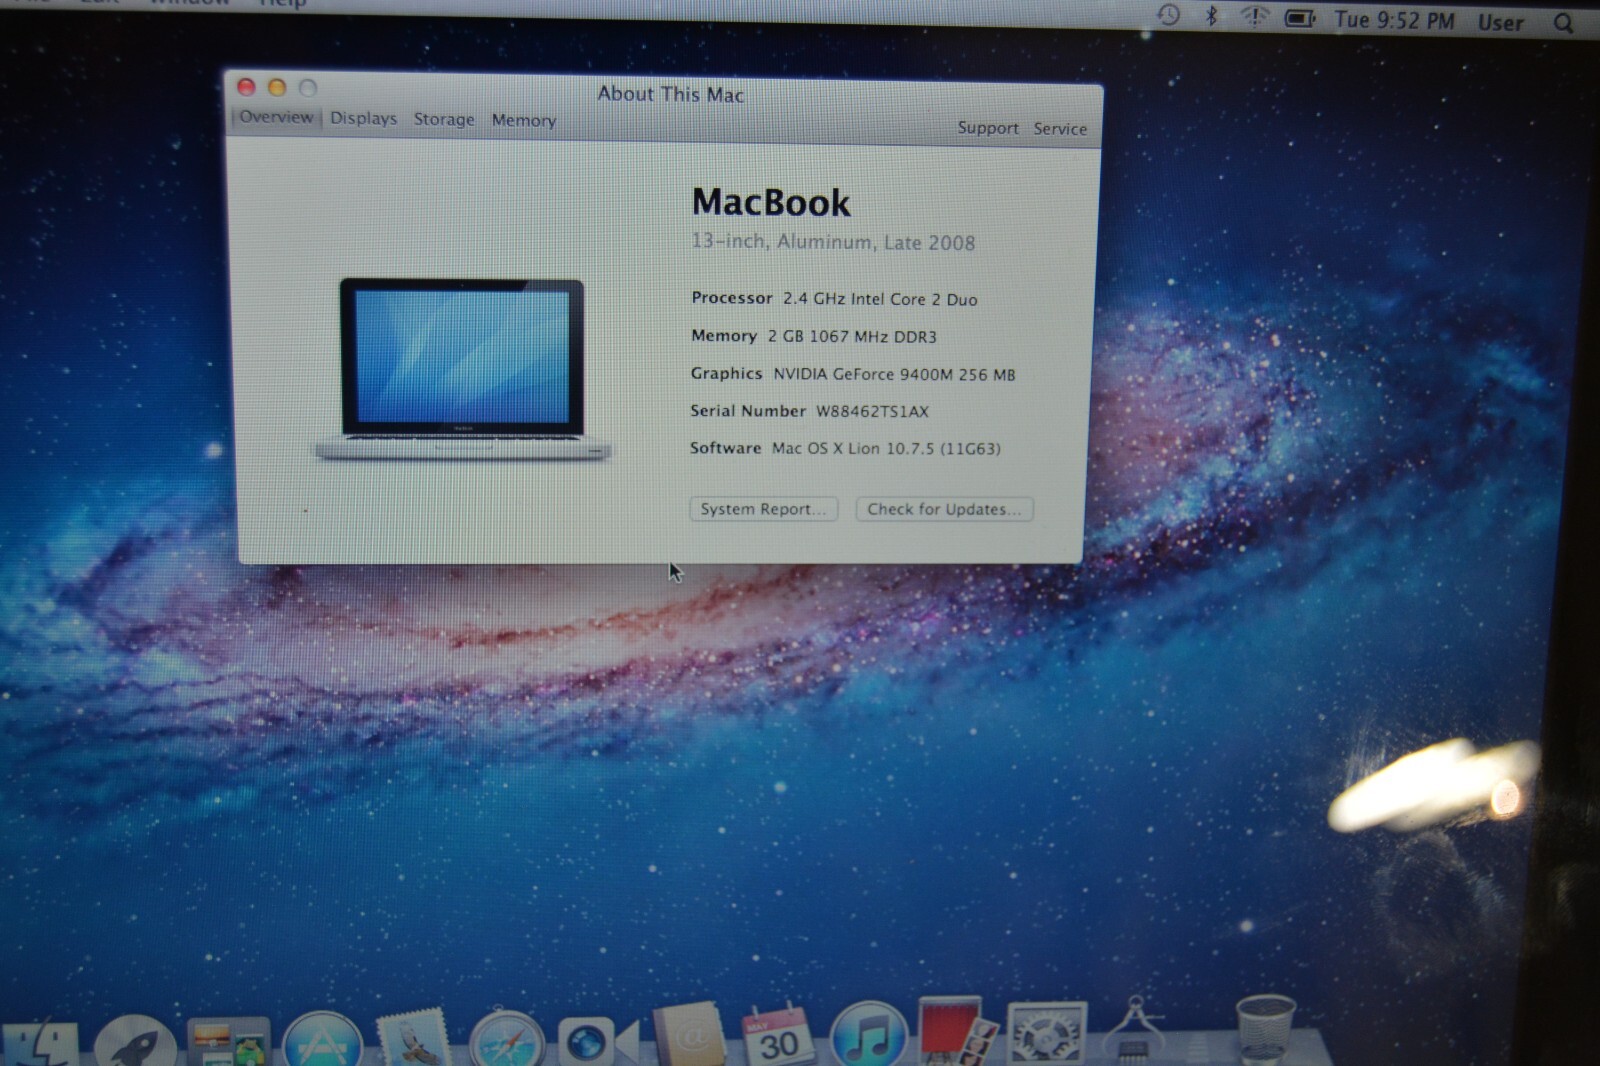Click Processor '2.4 GHz Intel Core 2 Duo'
This screenshot has height=1066, width=1600.
[x=880, y=299]
